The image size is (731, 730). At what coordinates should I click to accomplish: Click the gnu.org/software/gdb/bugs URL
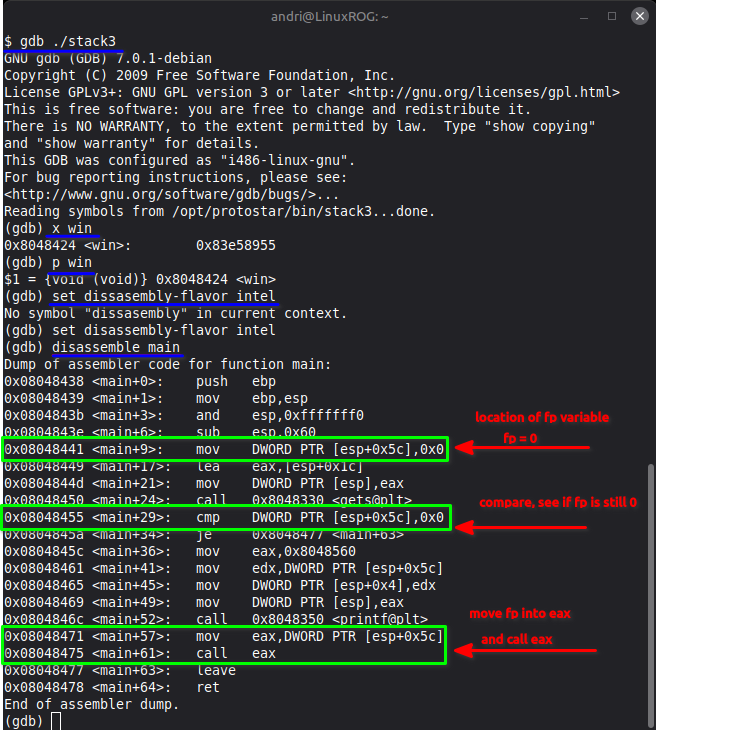point(160,194)
